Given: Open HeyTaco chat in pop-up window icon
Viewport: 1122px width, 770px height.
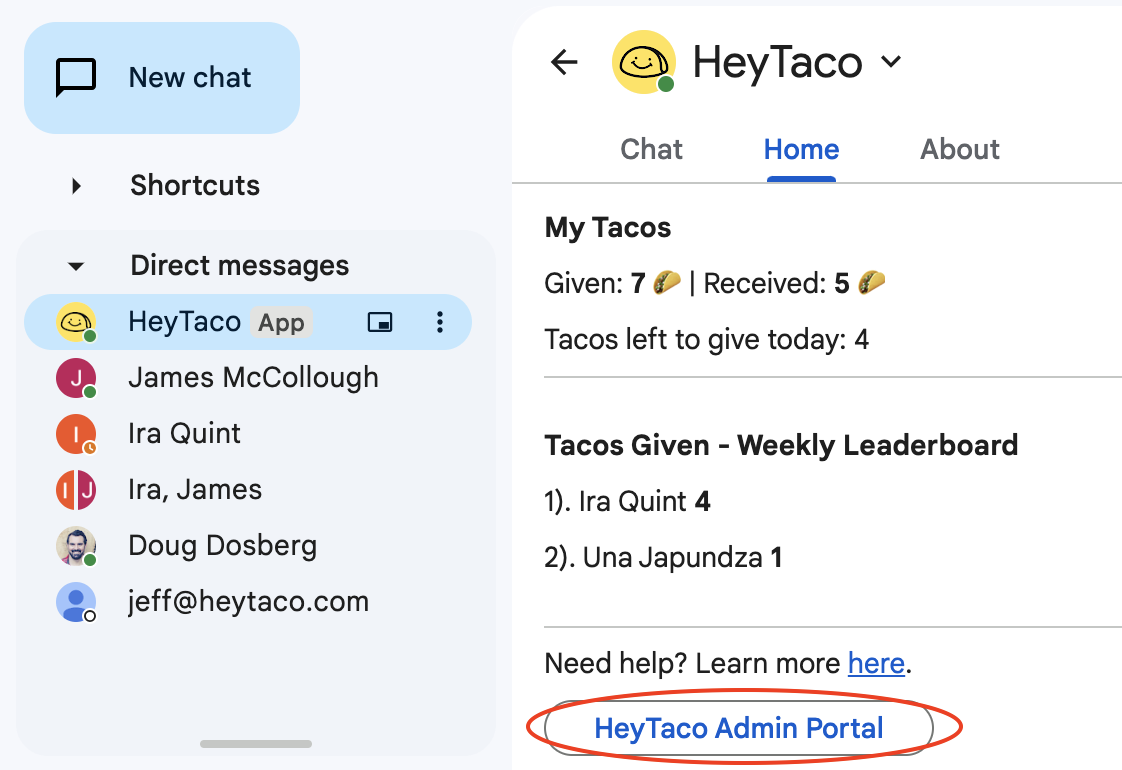Looking at the screenshot, I should point(380,322).
